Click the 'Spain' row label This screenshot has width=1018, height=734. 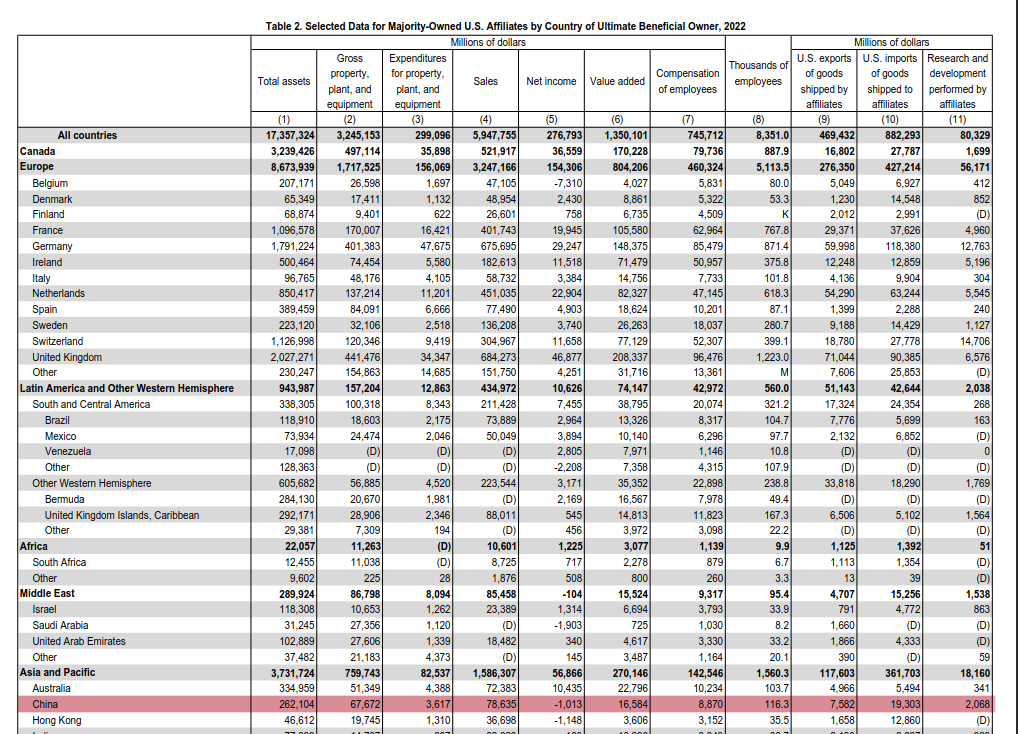pyautogui.click(x=45, y=310)
